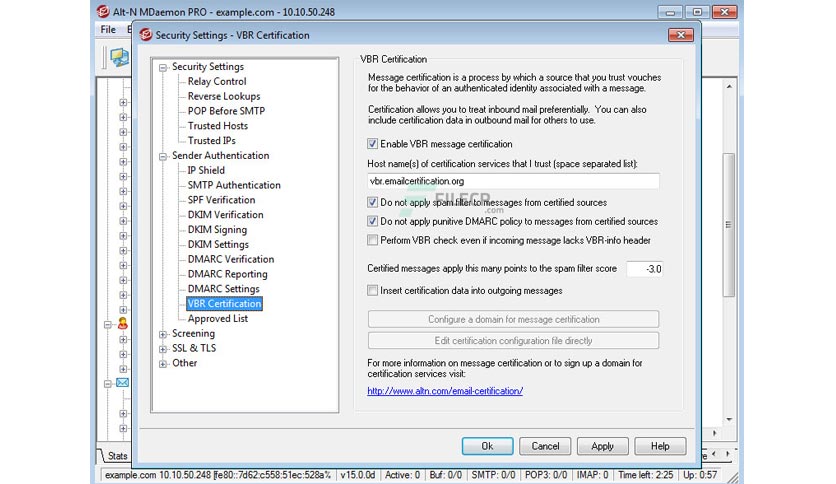Collapse the mail envelope node in background tree
This screenshot has width=836, height=484.
click(x=108, y=384)
